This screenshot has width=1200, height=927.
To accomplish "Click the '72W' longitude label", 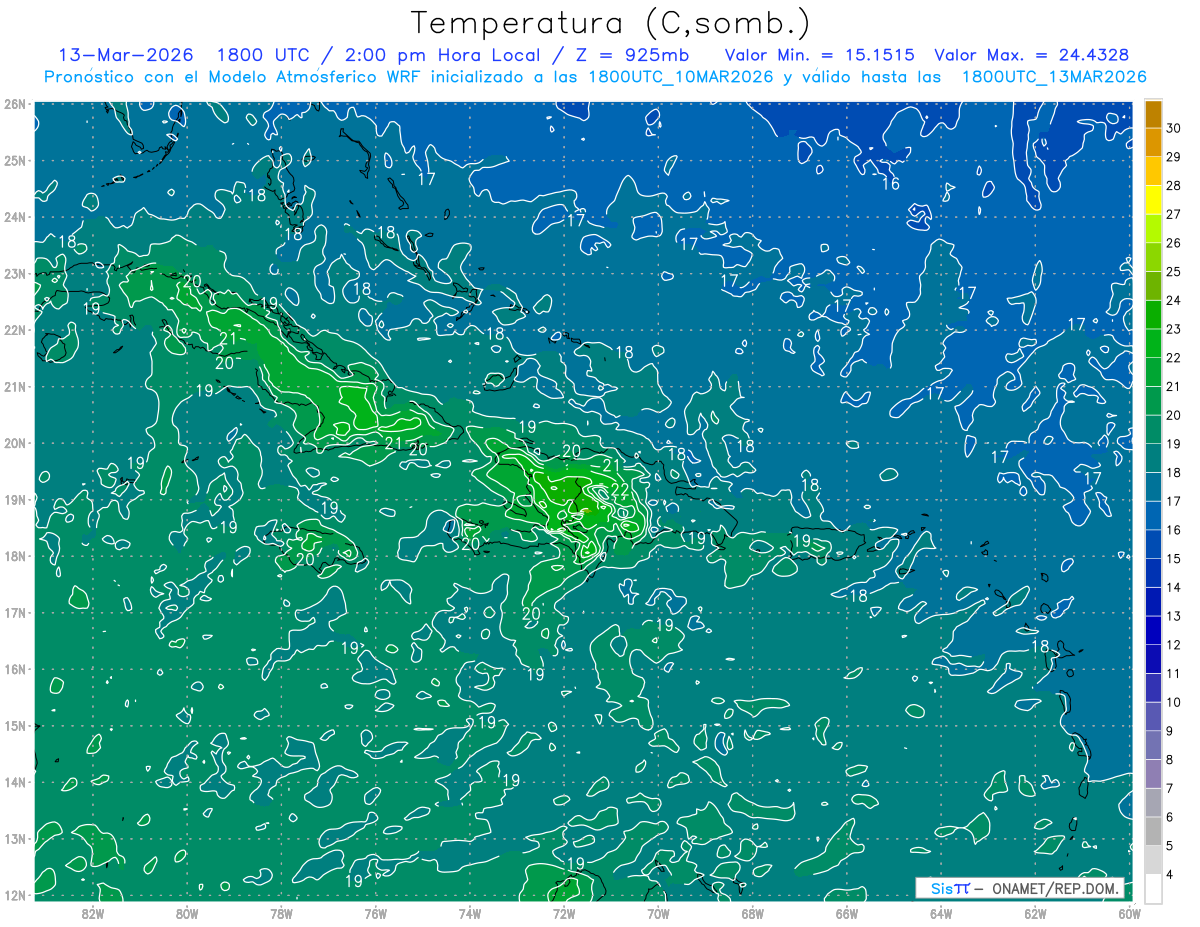I will tap(563, 913).
